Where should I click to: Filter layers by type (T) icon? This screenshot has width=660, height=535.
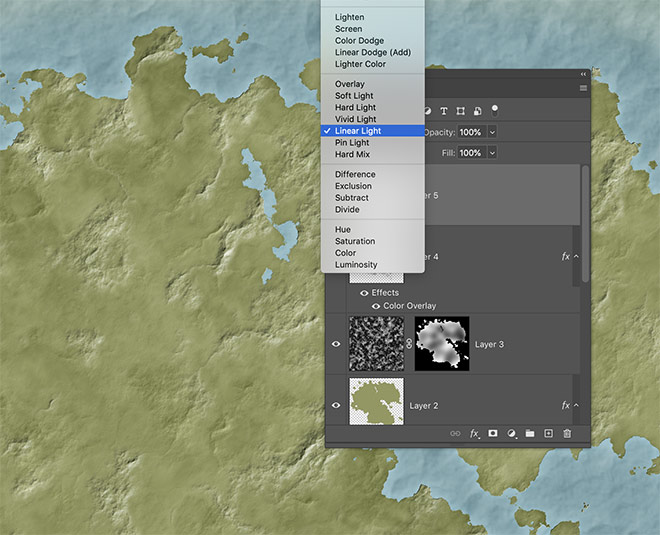click(443, 111)
